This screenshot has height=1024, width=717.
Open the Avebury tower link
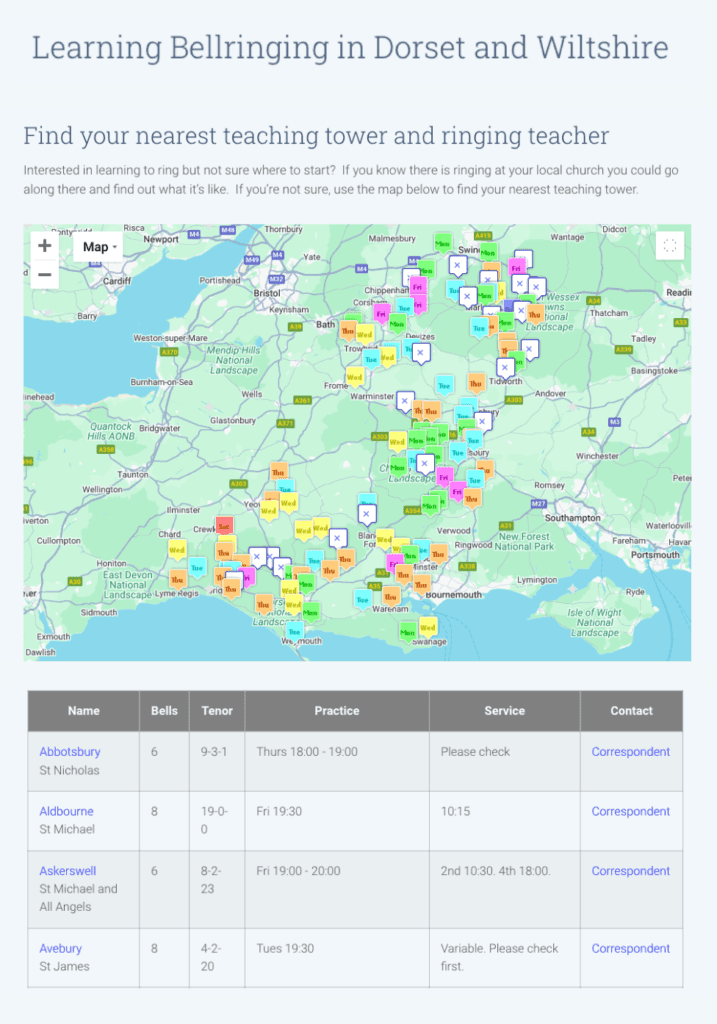(61, 948)
